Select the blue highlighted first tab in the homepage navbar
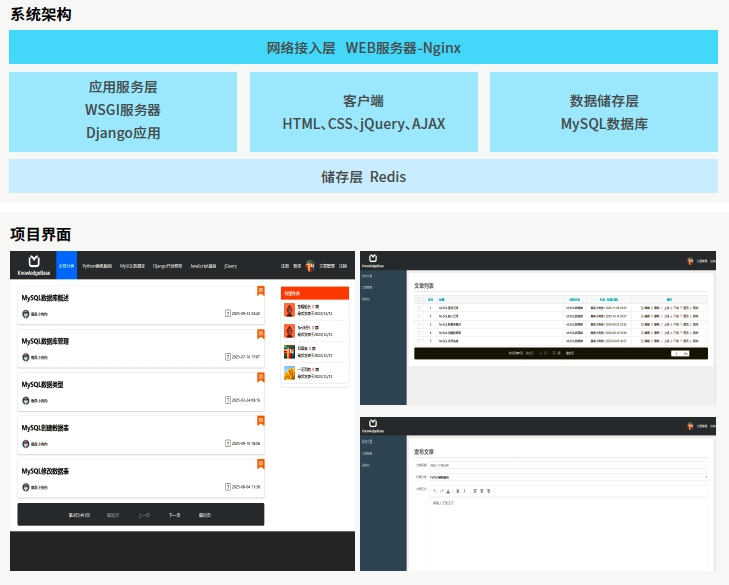729x585 pixels. pos(67,266)
